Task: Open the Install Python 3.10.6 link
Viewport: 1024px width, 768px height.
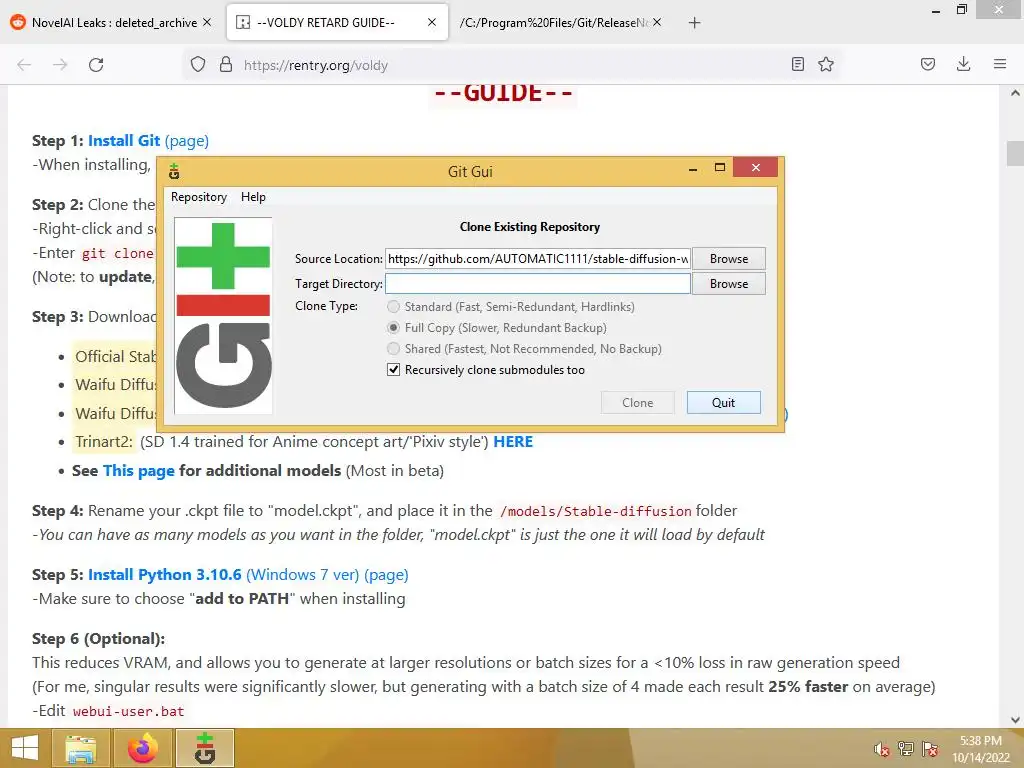Action: click(165, 575)
